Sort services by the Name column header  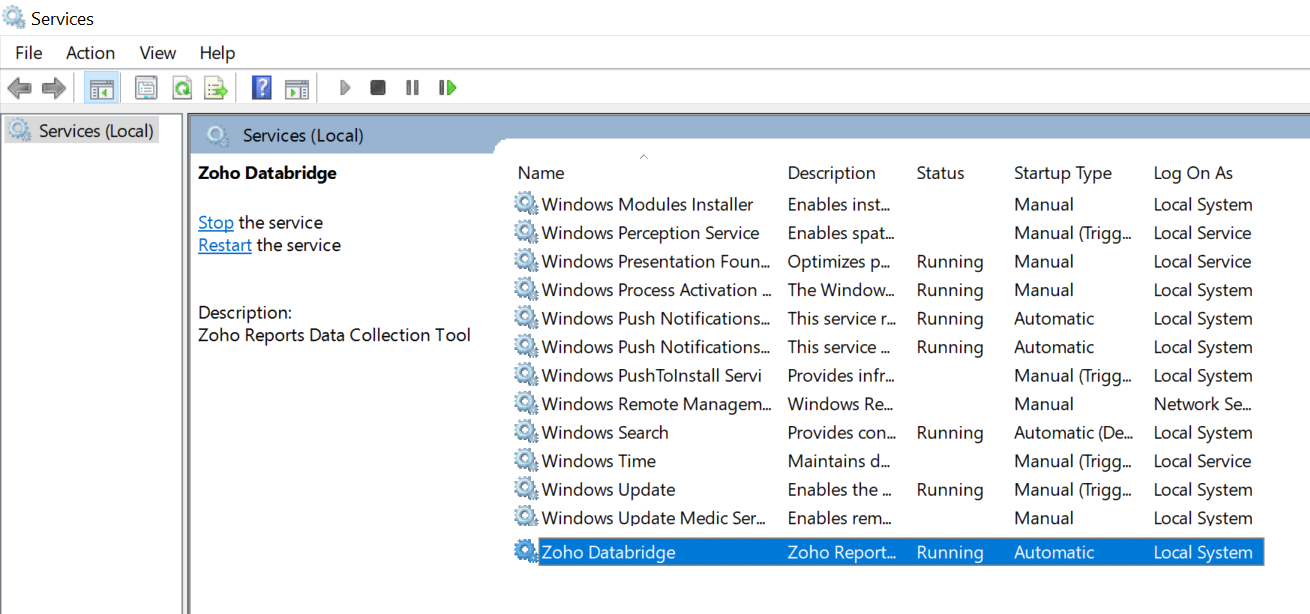541,173
